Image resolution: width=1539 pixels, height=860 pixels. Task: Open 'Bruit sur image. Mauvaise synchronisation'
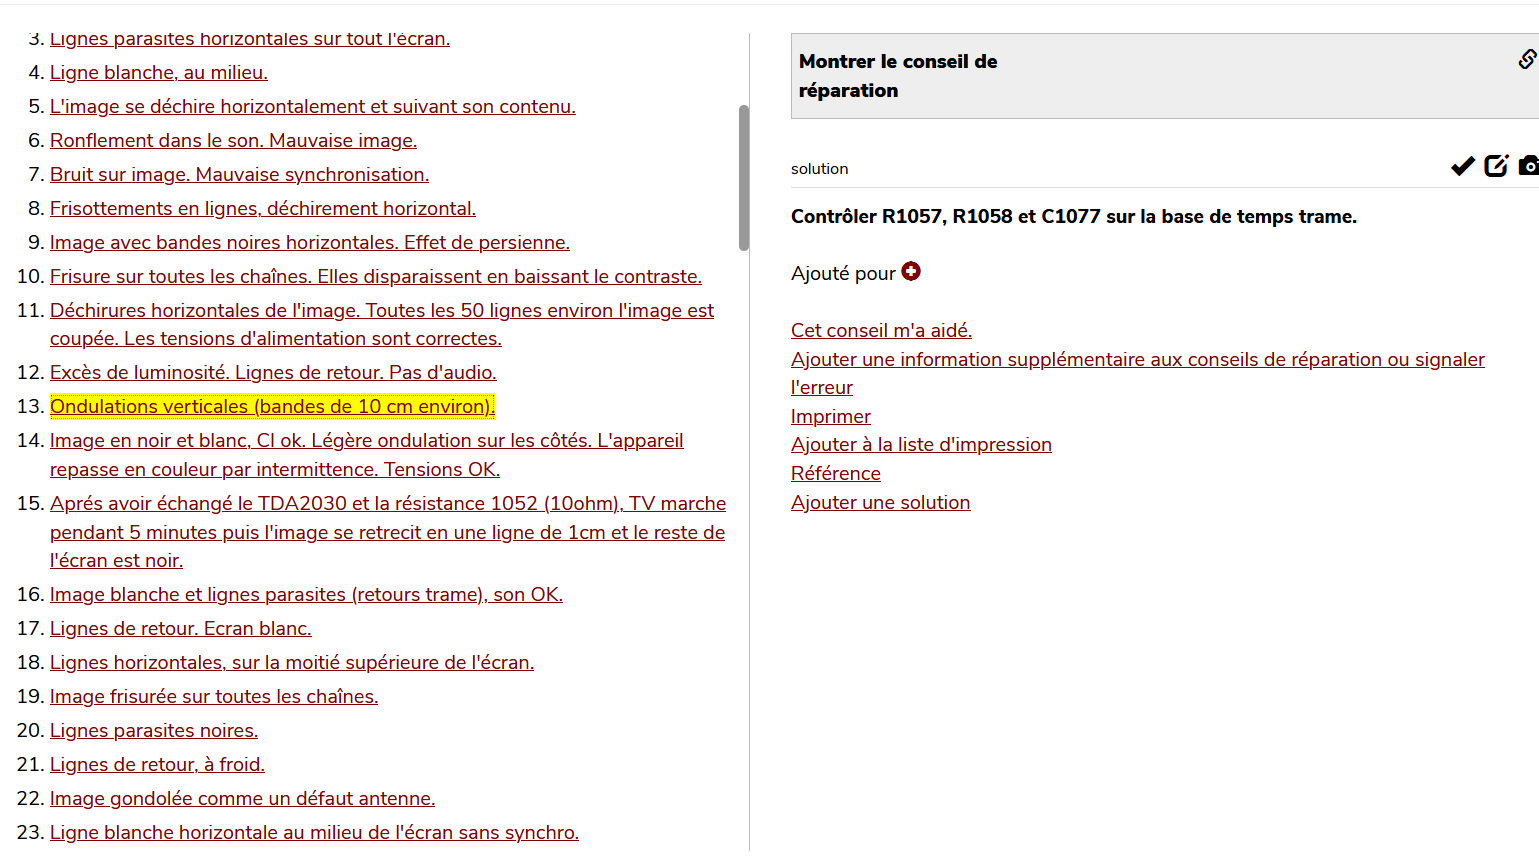pos(239,174)
